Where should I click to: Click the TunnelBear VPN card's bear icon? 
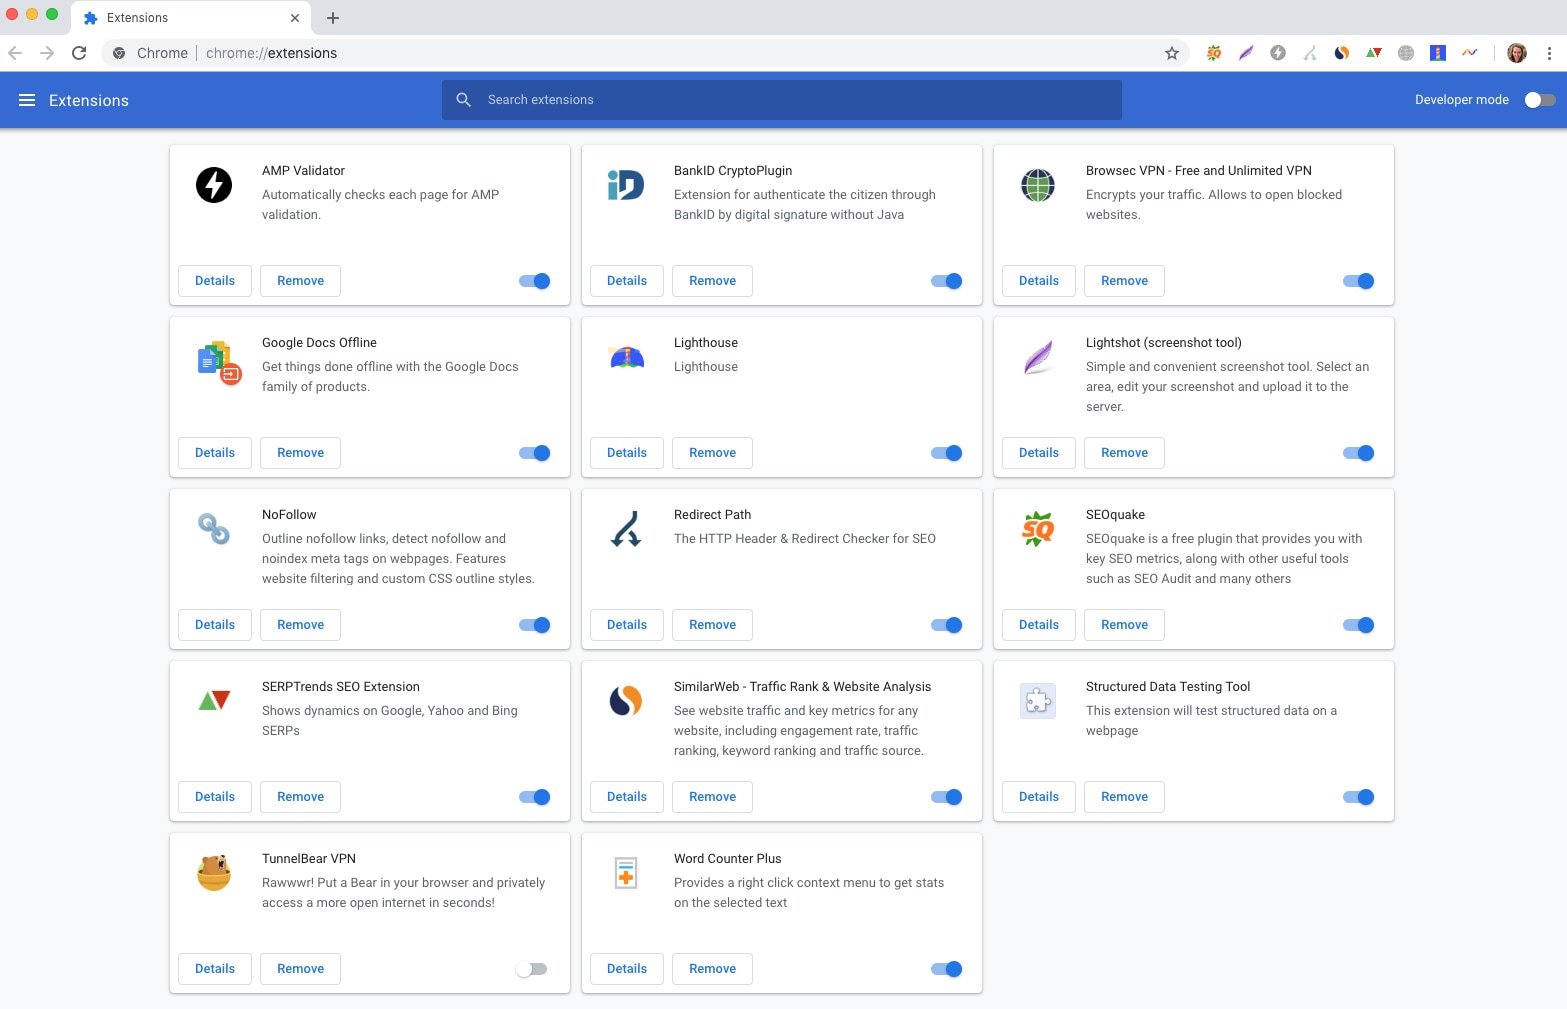click(x=214, y=873)
